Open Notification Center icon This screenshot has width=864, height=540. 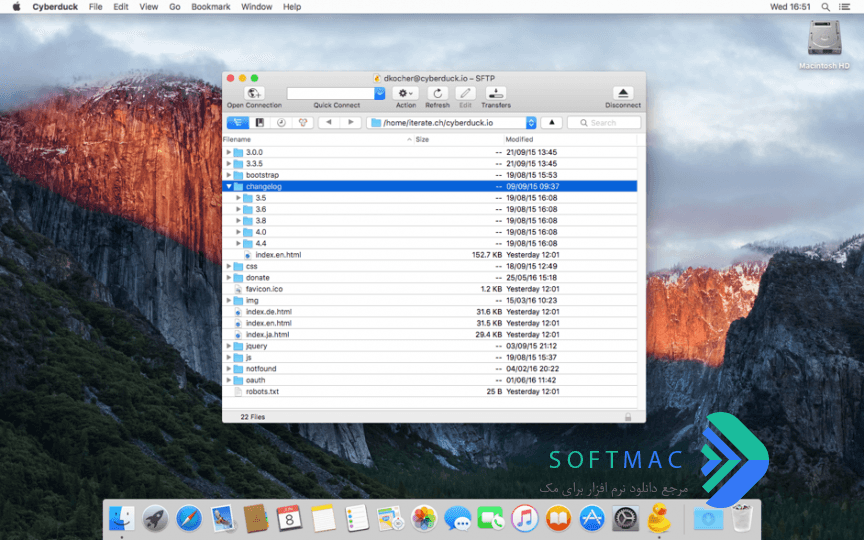click(844, 7)
